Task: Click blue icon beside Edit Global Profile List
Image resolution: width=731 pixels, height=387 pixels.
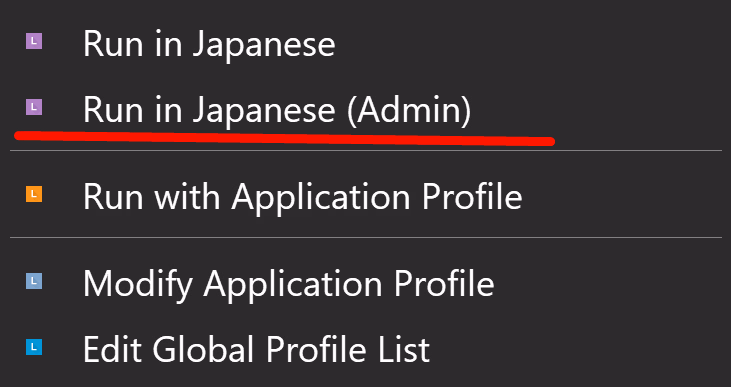Action: [x=34, y=347]
